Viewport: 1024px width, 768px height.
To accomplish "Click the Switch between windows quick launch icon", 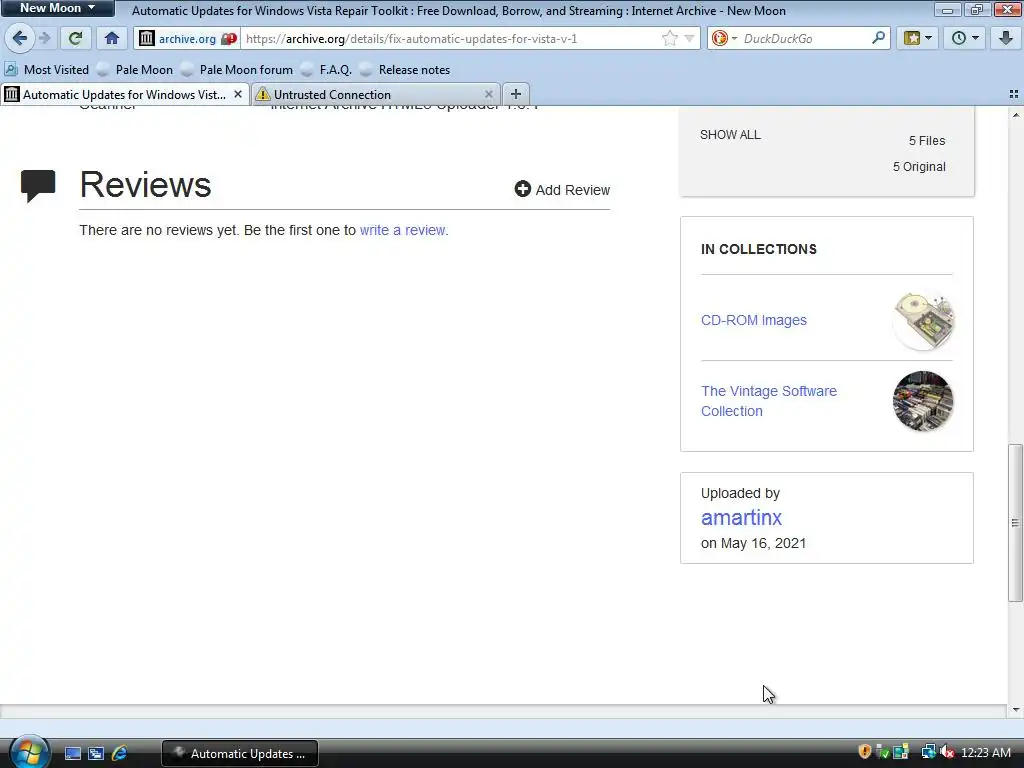I will point(96,753).
